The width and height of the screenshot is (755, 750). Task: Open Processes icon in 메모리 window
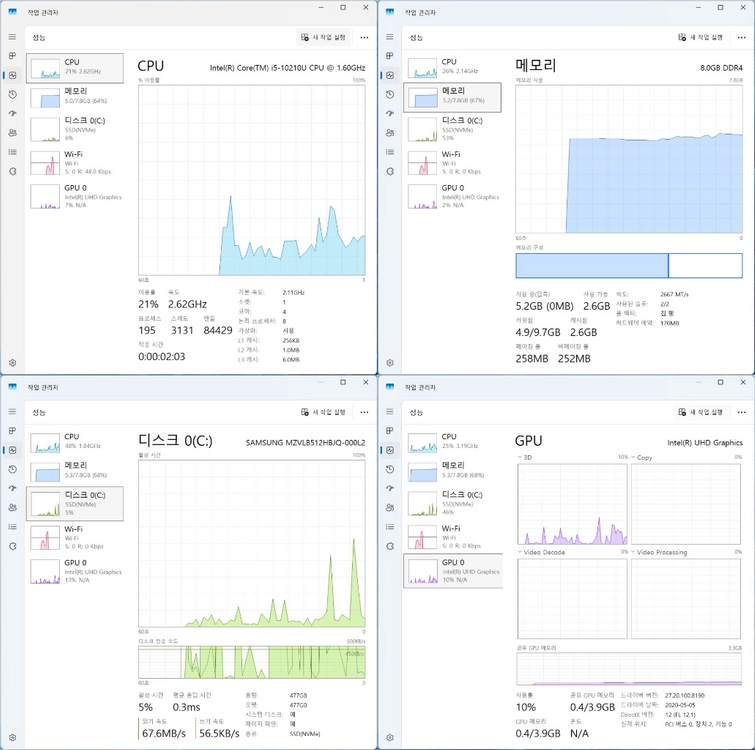390,56
